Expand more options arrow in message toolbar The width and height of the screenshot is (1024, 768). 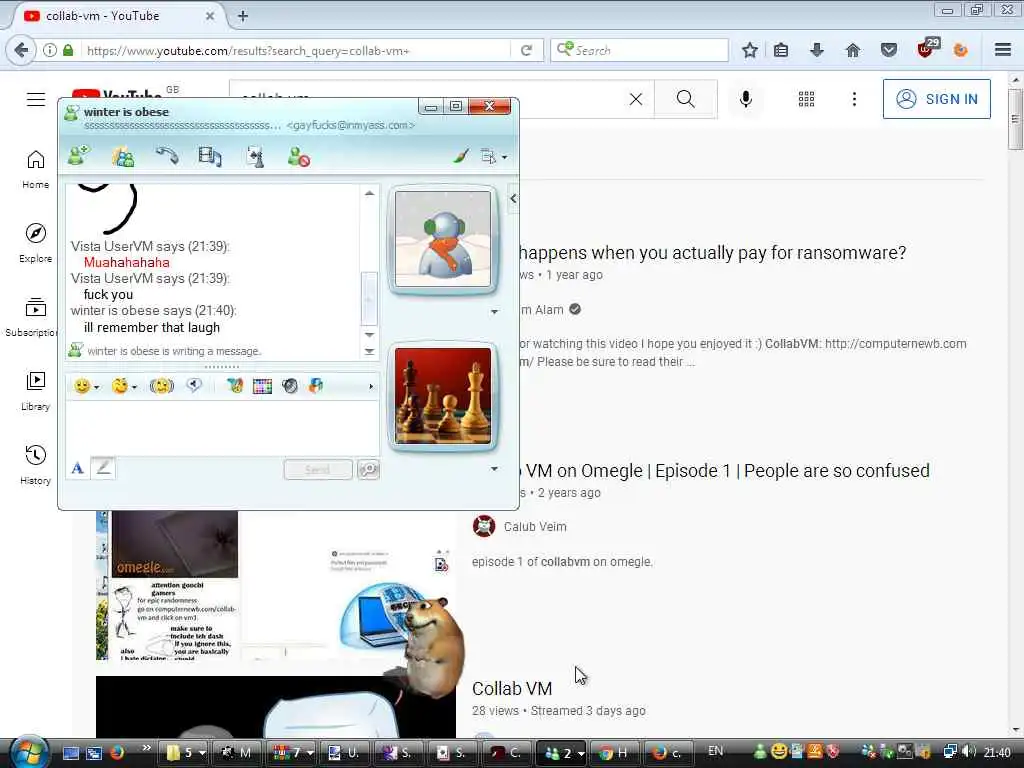click(371, 387)
